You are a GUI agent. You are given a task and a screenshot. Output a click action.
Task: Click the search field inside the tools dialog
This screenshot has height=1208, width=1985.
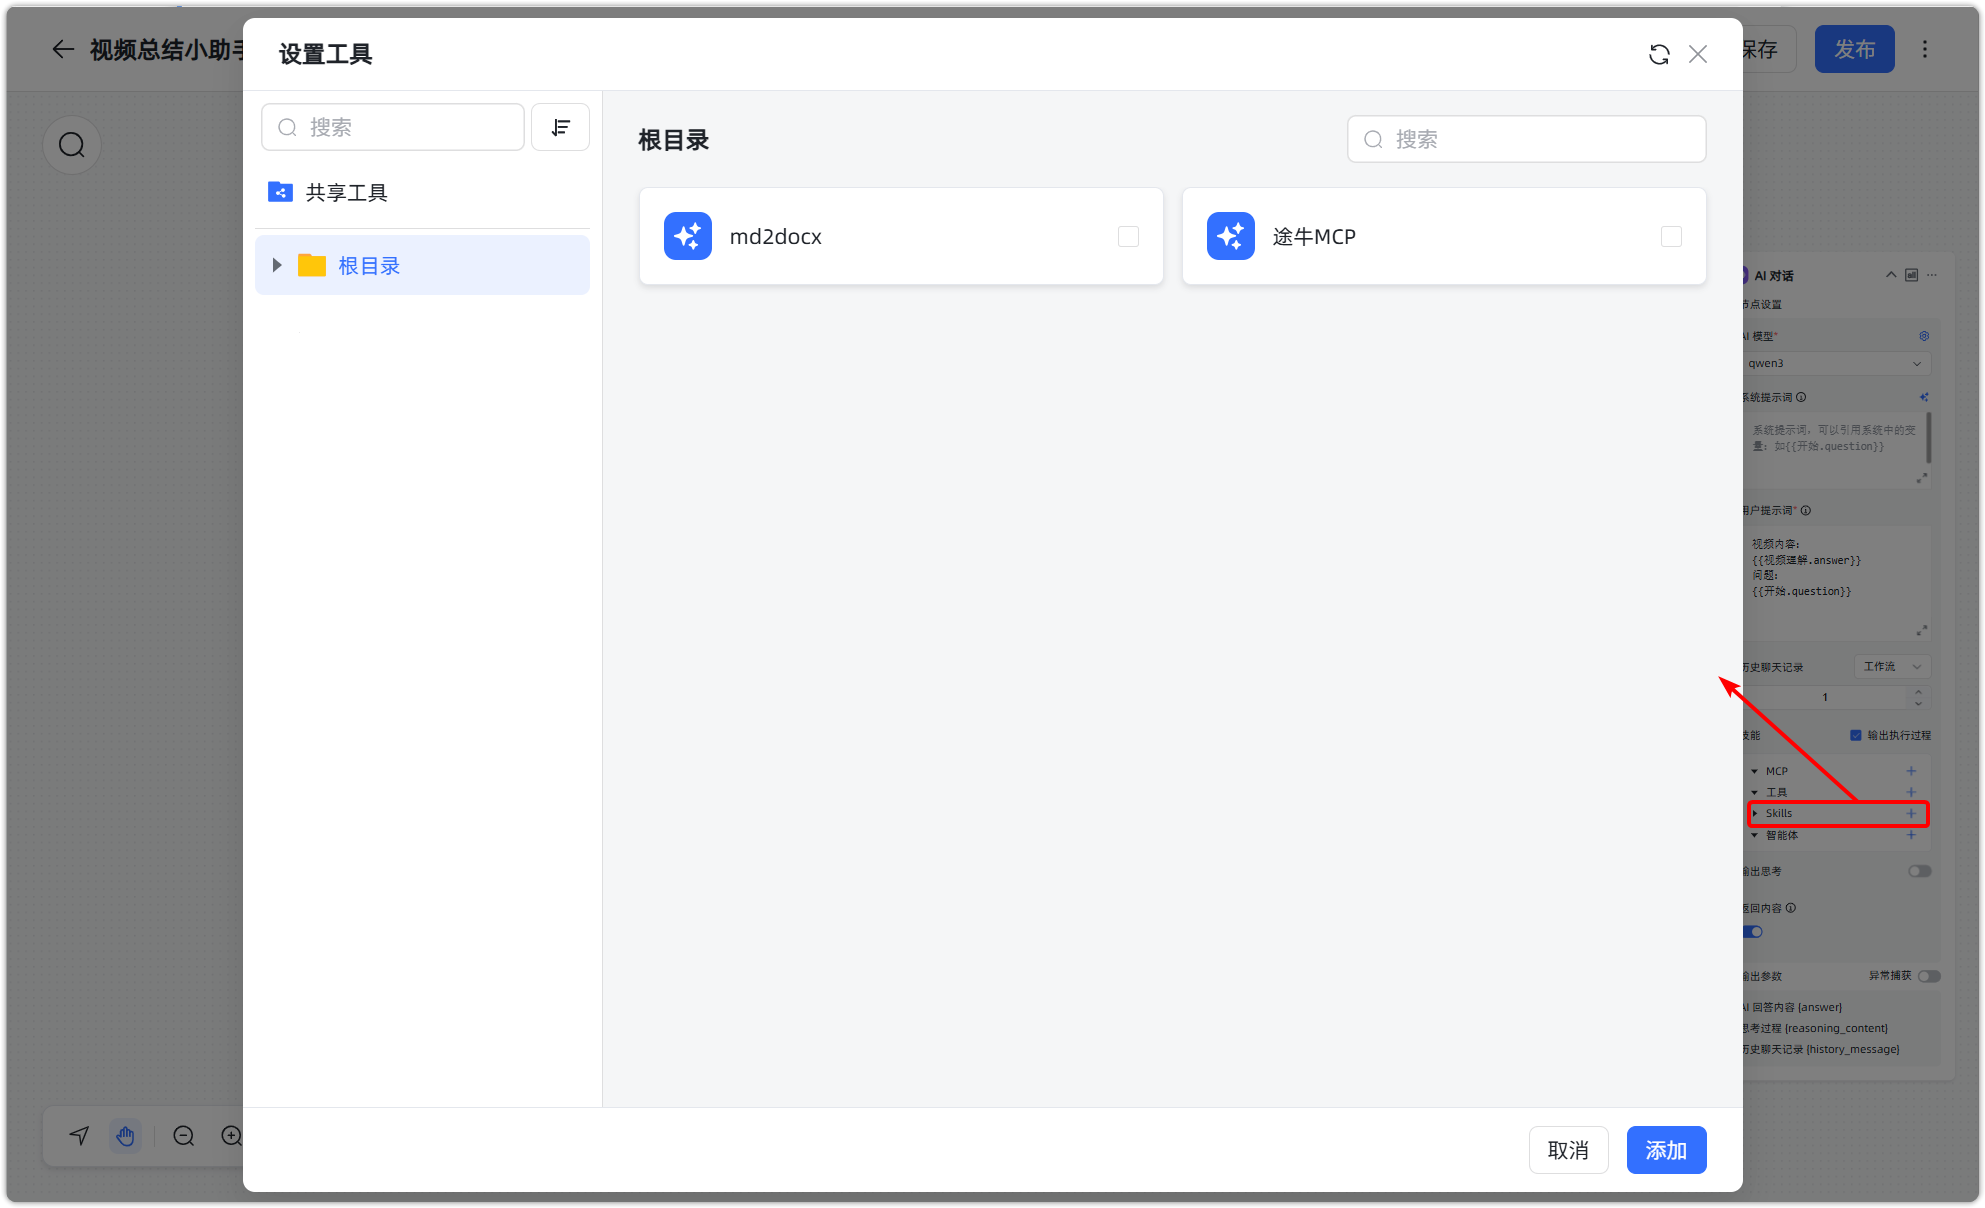(x=392, y=127)
